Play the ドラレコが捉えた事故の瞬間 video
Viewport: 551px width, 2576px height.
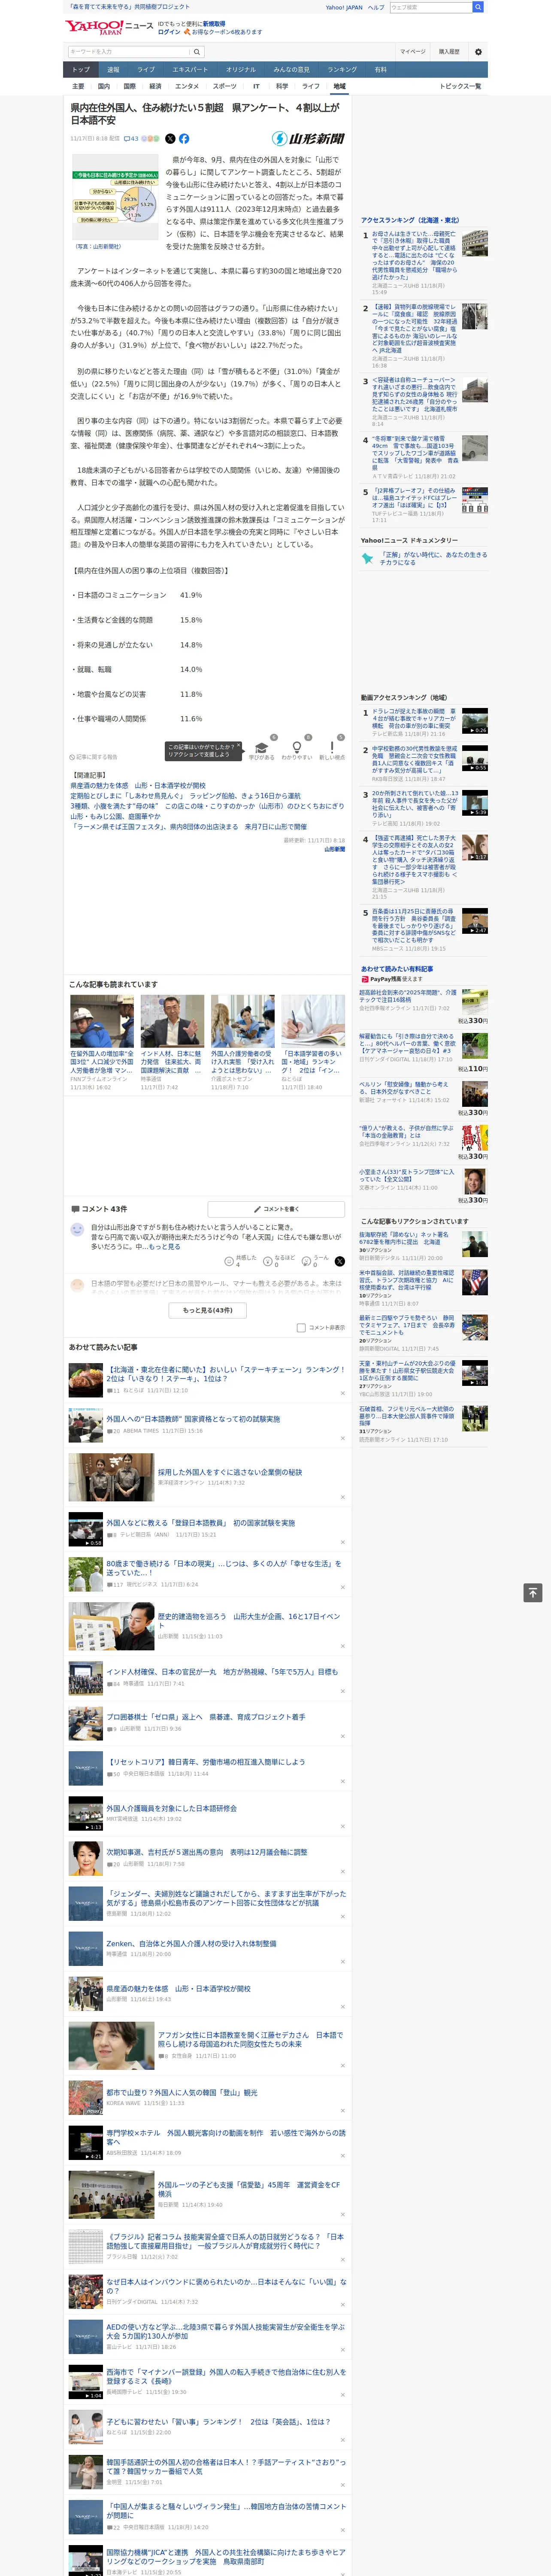475,721
